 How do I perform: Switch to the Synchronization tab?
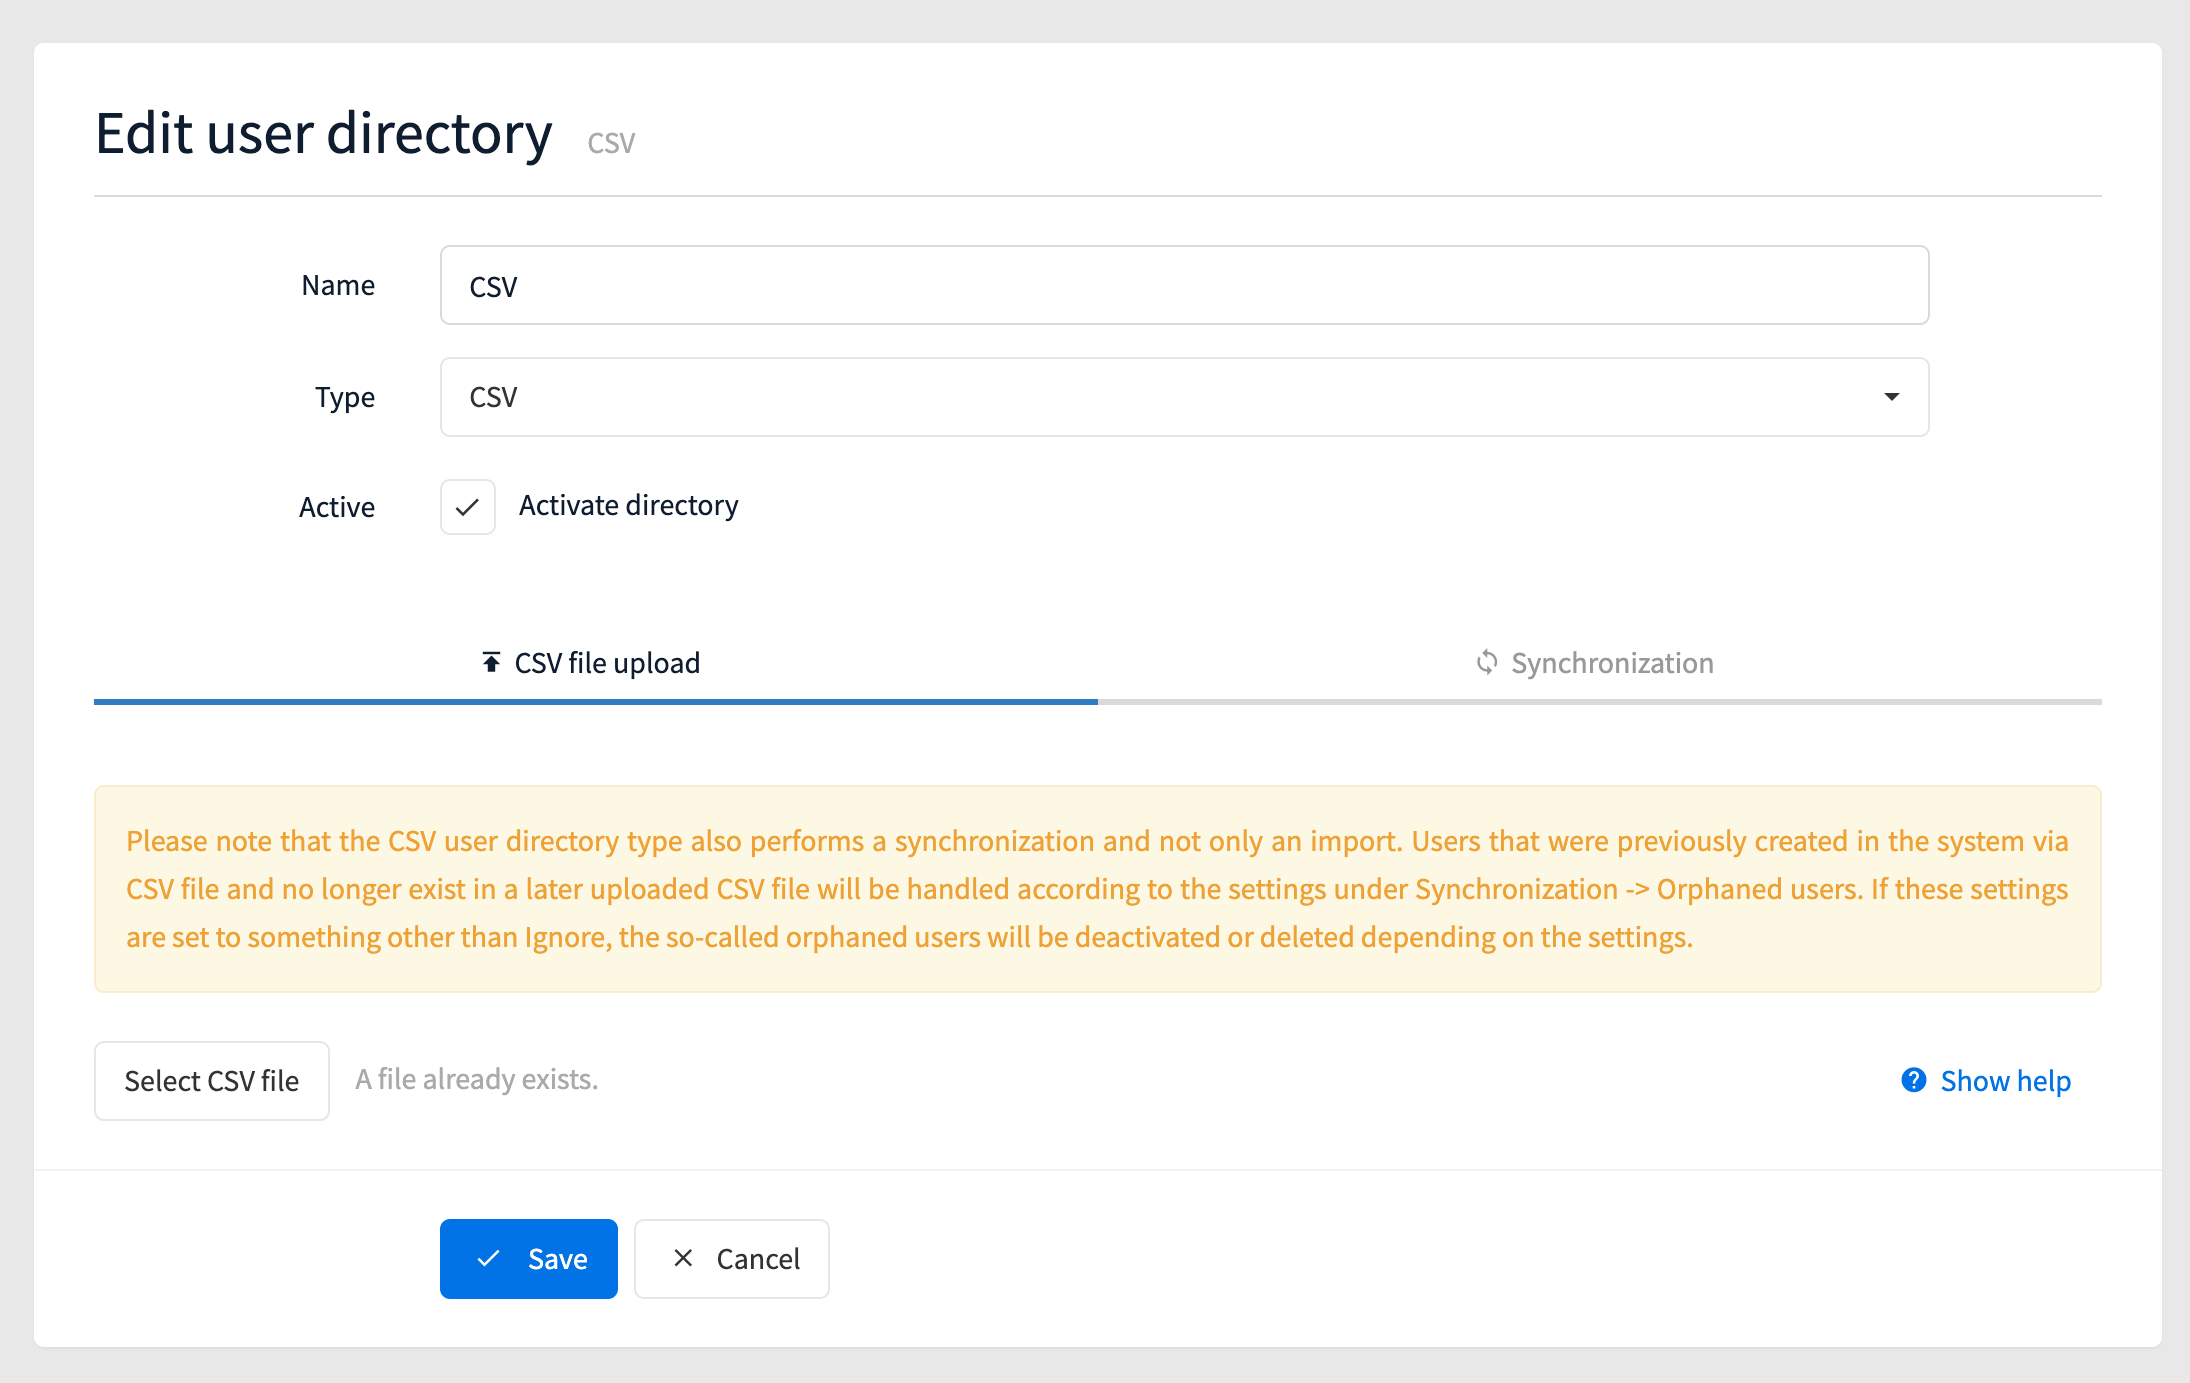[1599, 664]
